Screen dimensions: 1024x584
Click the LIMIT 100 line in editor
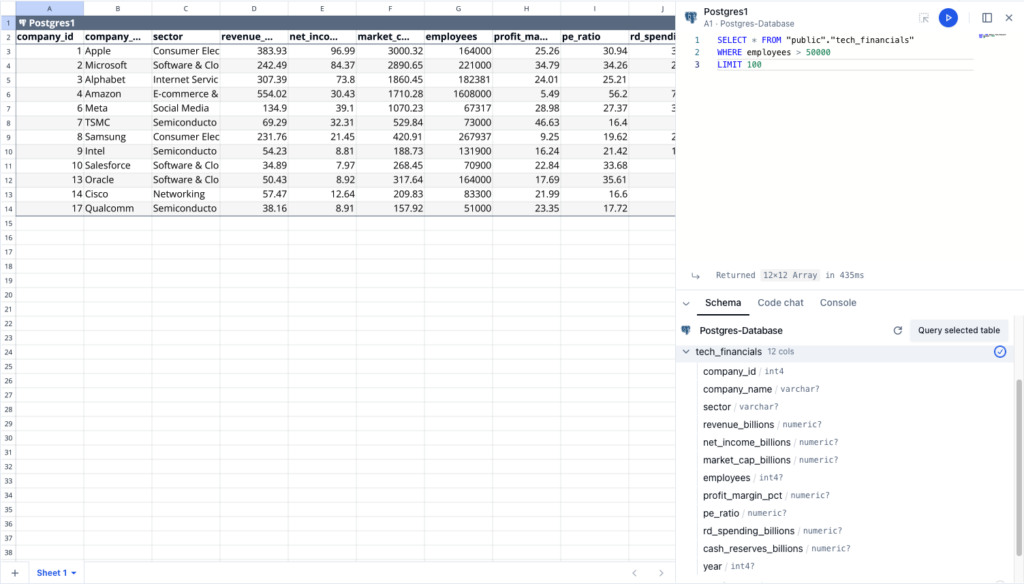739,65
